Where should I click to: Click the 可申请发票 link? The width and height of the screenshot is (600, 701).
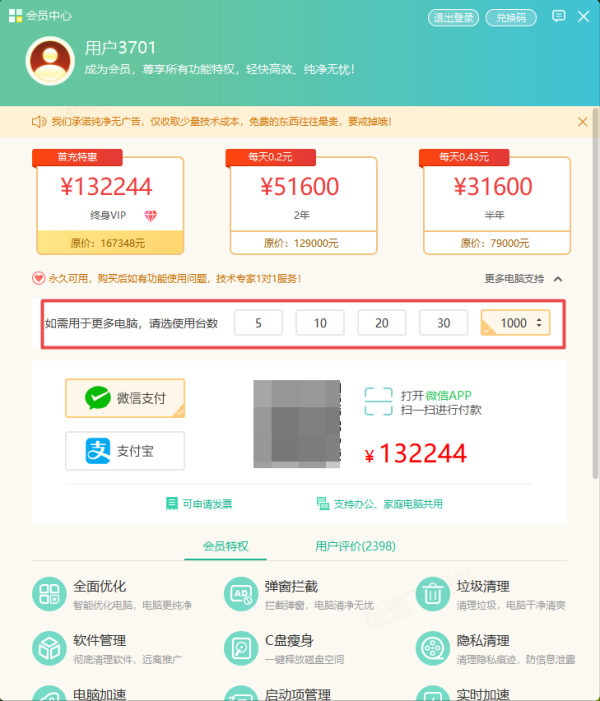(x=207, y=504)
